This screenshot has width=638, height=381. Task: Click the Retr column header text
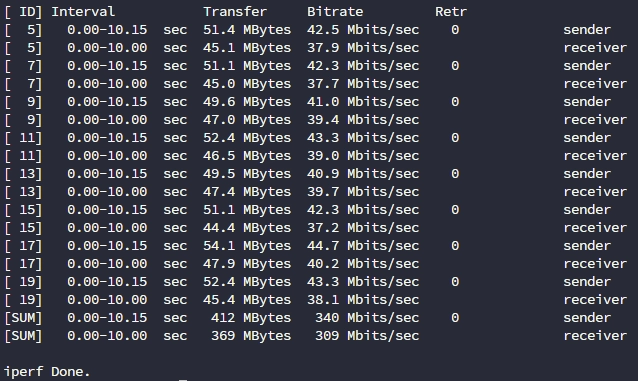[x=451, y=11]
